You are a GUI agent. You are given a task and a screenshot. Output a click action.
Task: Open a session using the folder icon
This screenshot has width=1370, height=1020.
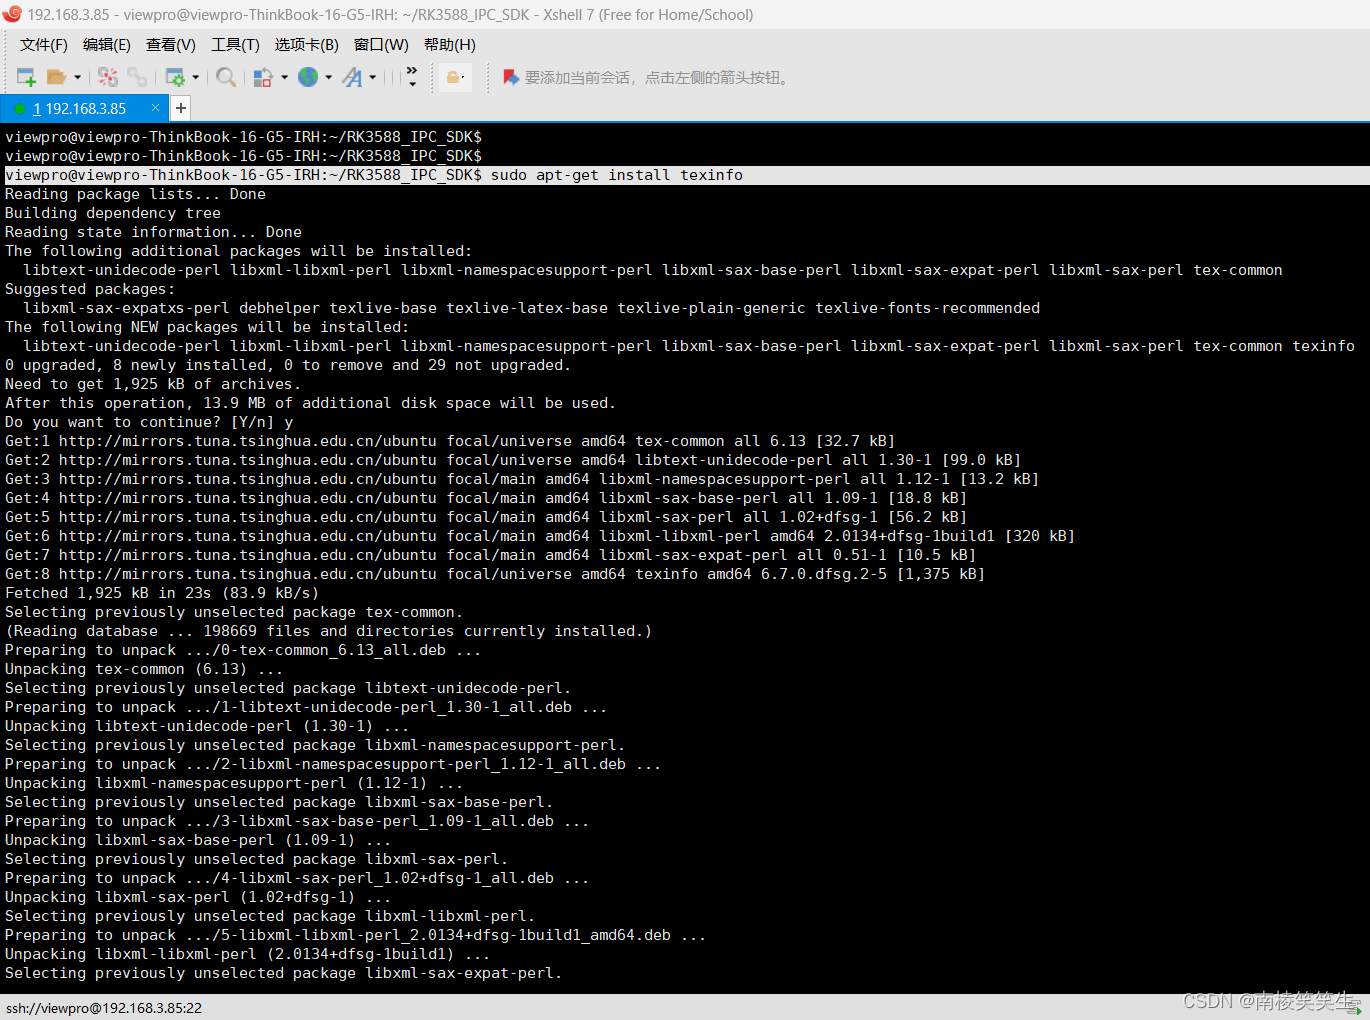57,76
